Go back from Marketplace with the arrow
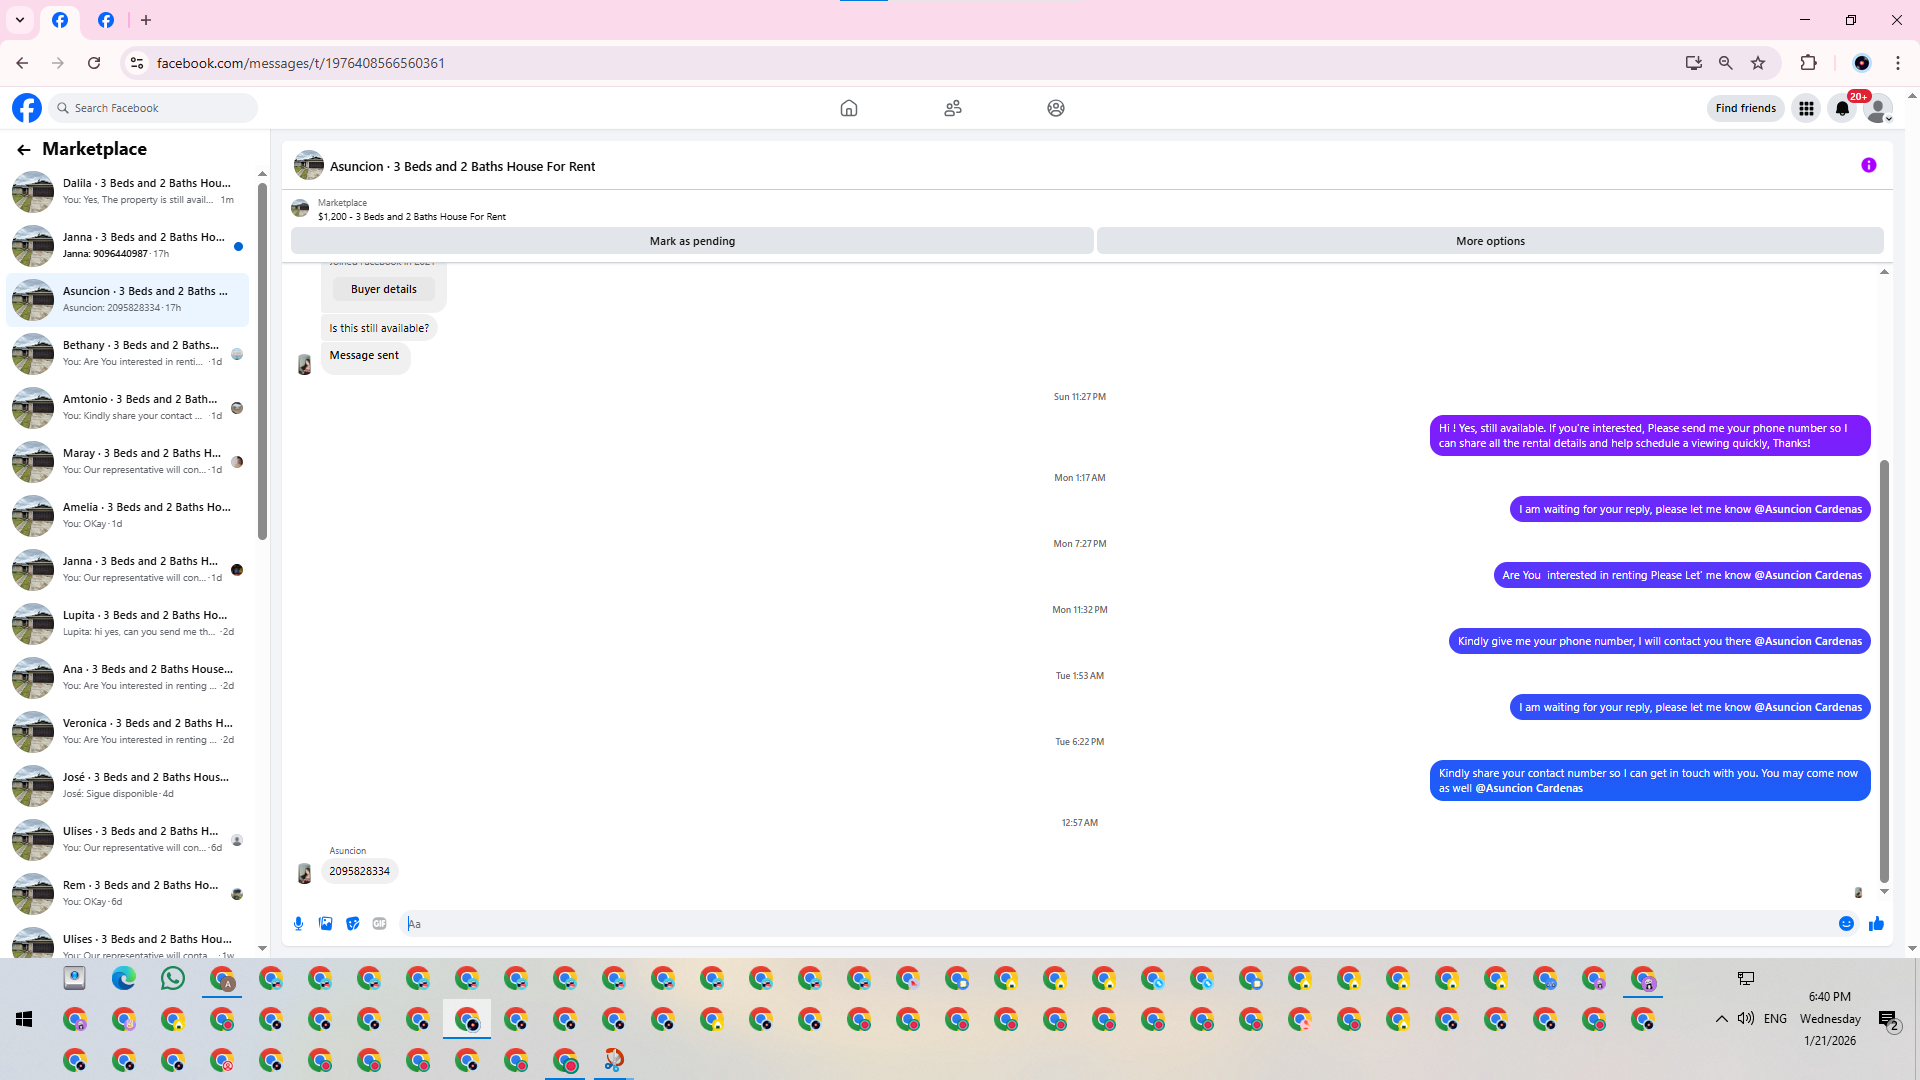 23,150
